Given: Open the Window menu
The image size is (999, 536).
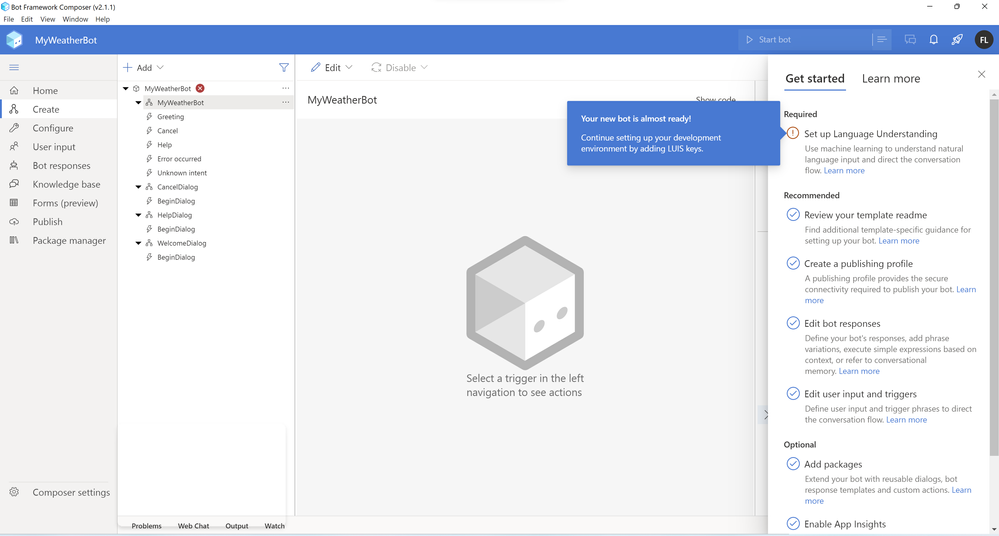Looking at the screenshot, I should [x=75, y=19].
